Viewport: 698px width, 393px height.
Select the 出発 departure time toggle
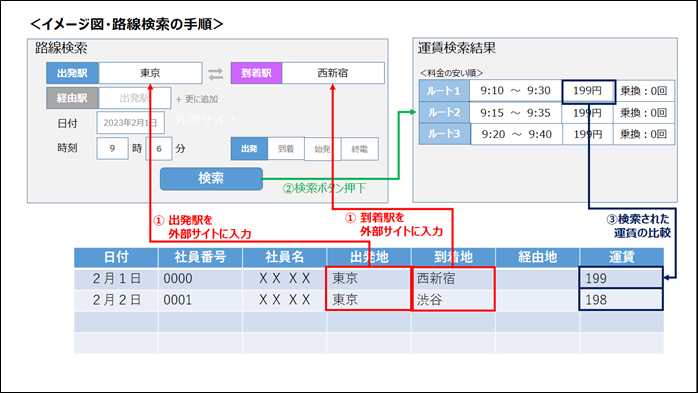click(x=249, y=149)
